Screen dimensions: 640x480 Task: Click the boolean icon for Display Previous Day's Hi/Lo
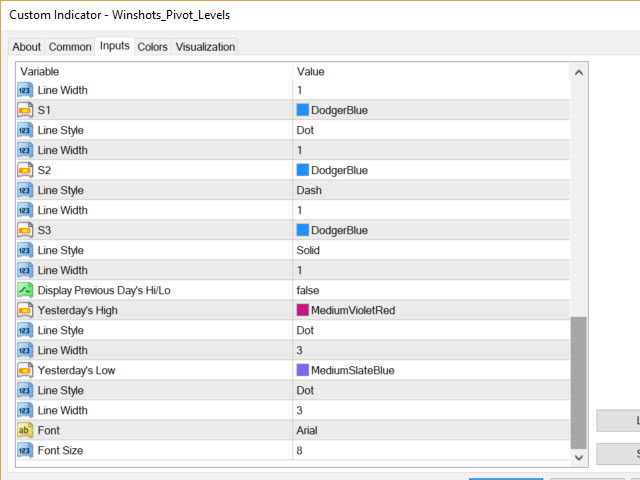tap(25, 290)
